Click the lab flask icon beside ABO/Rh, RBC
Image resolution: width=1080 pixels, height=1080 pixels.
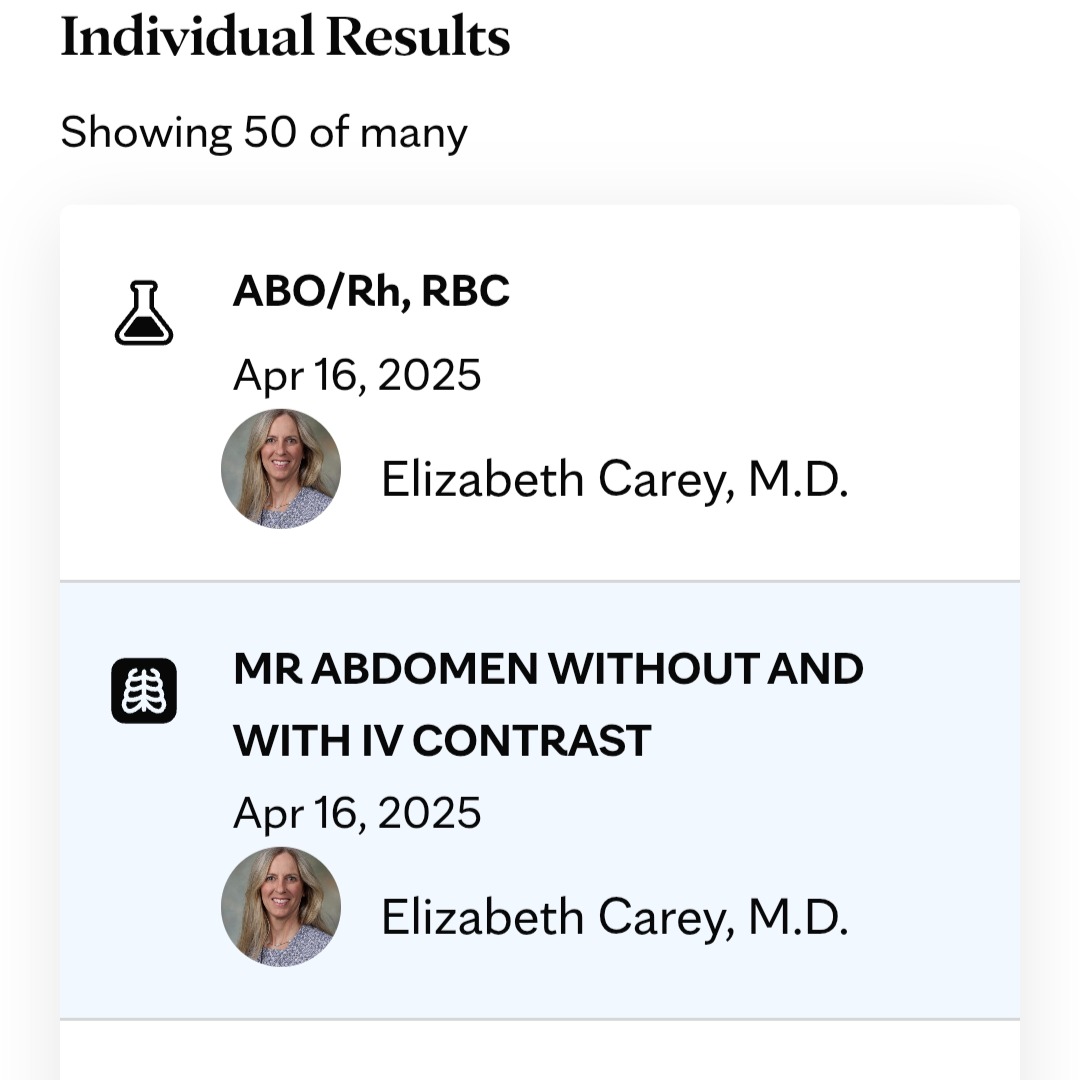click(x=144, y=313)
